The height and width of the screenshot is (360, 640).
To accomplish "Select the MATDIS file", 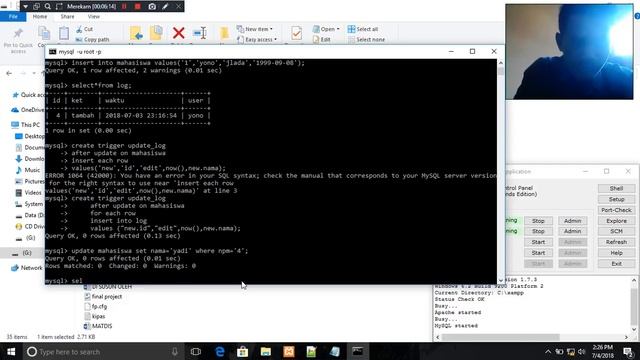I will coord(98,326).
